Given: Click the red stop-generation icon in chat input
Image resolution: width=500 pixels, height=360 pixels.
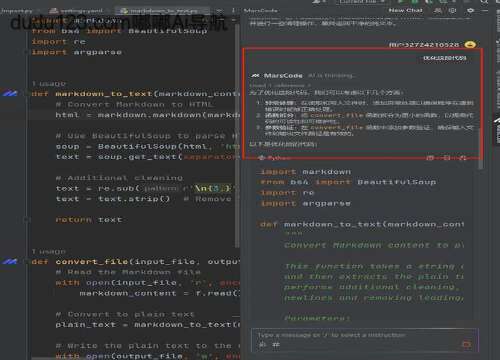Looking at the screenshot, I should click(x=467, y=344).
